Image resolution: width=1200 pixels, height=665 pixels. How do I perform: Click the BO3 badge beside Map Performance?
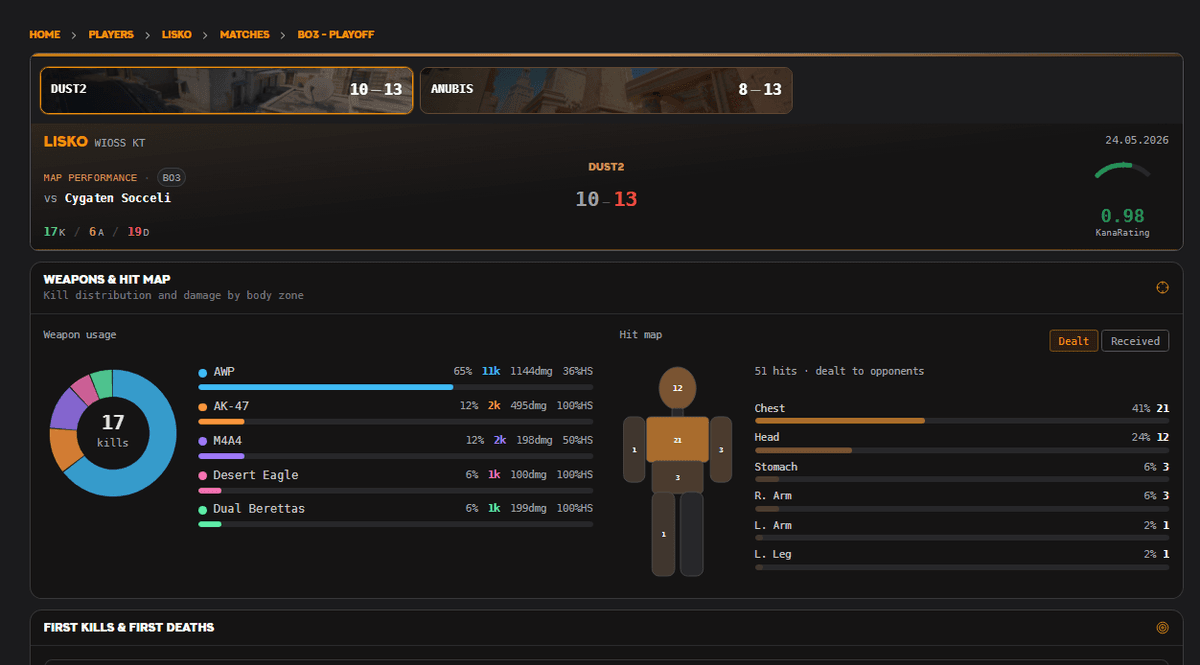(x=172, y=178)
